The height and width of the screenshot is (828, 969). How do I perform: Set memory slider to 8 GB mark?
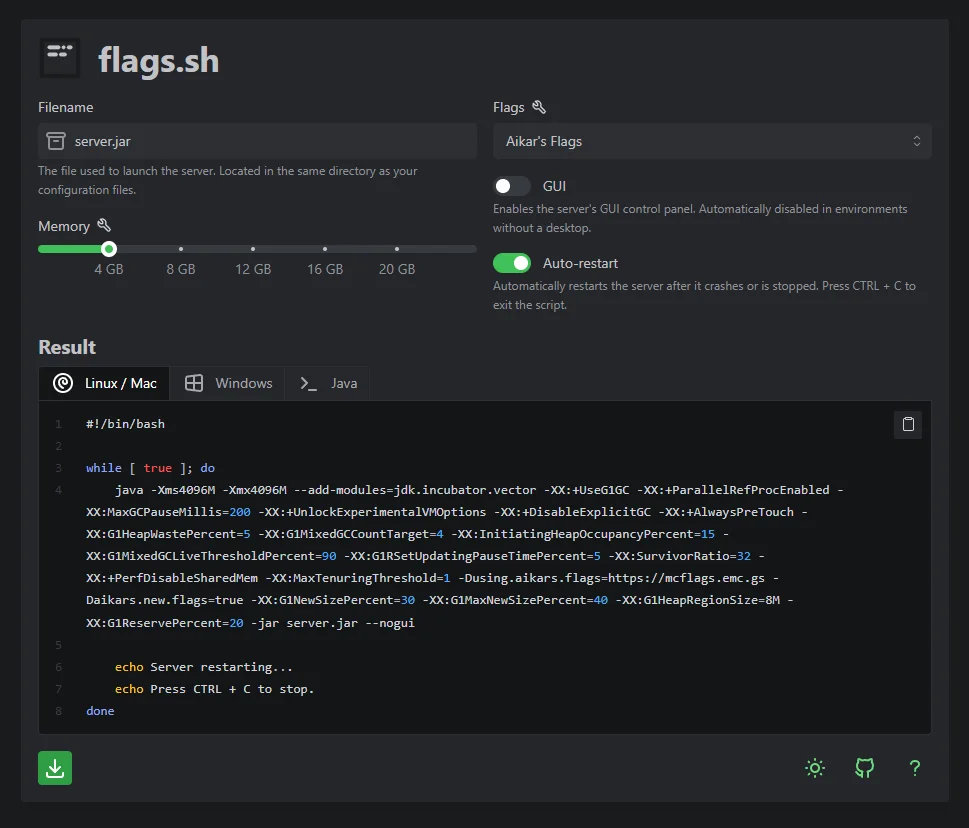181,249
